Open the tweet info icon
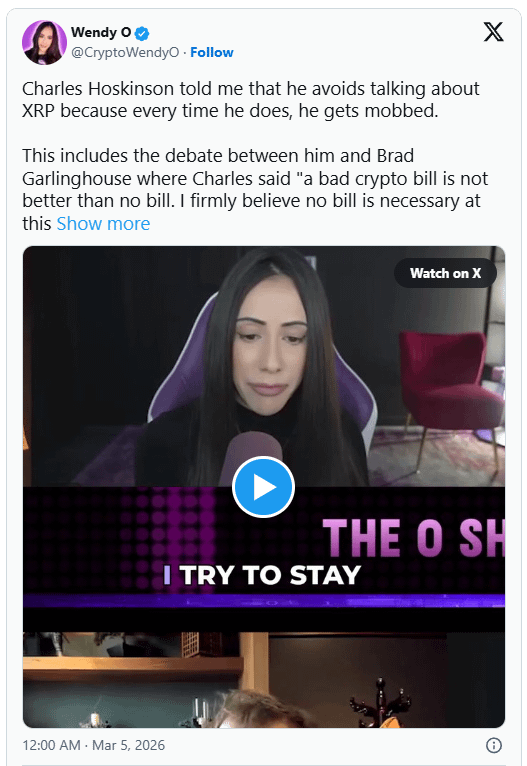527x766 pixels. (x=494, y=745)
